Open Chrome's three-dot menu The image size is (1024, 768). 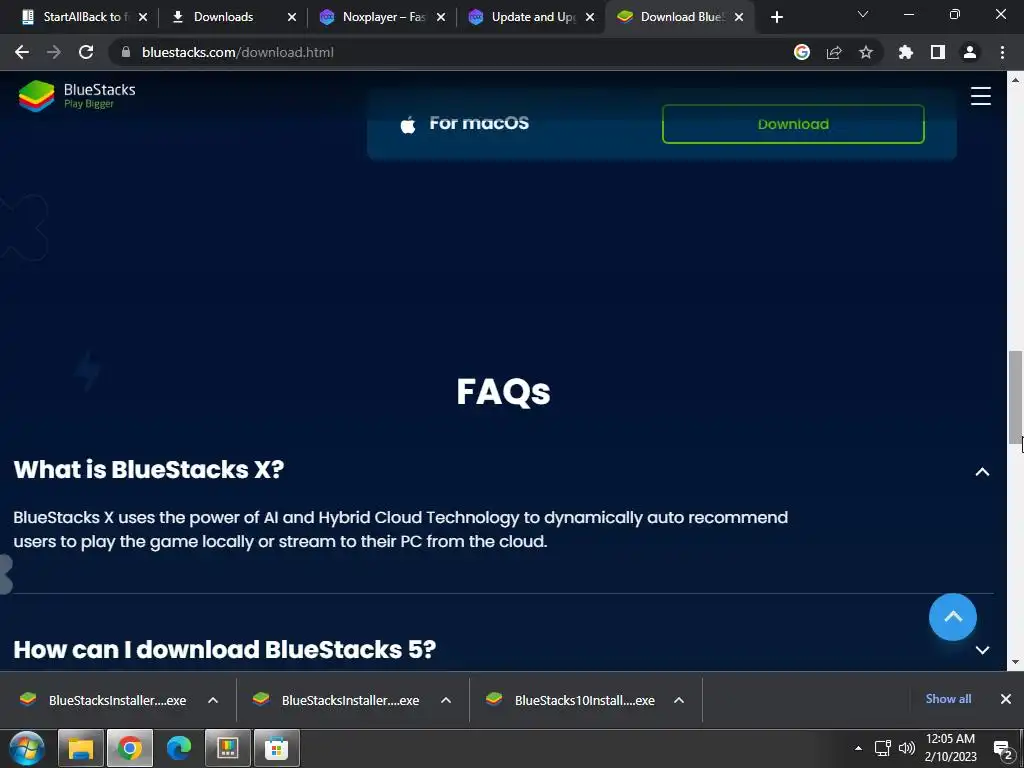pyautogui.click(x=1002, y=52)
